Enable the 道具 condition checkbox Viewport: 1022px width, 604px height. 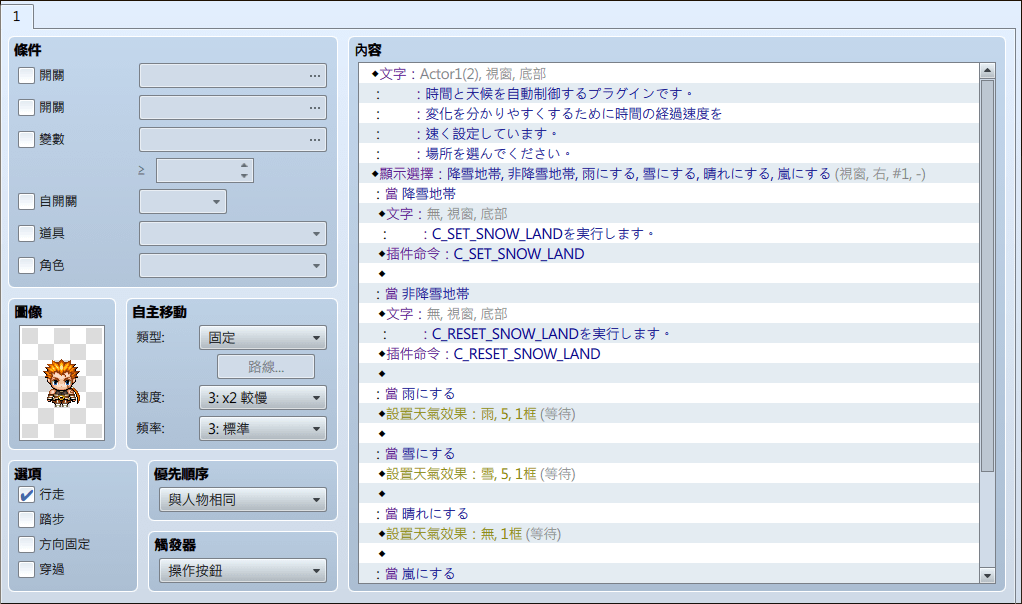tap(27, 233)
